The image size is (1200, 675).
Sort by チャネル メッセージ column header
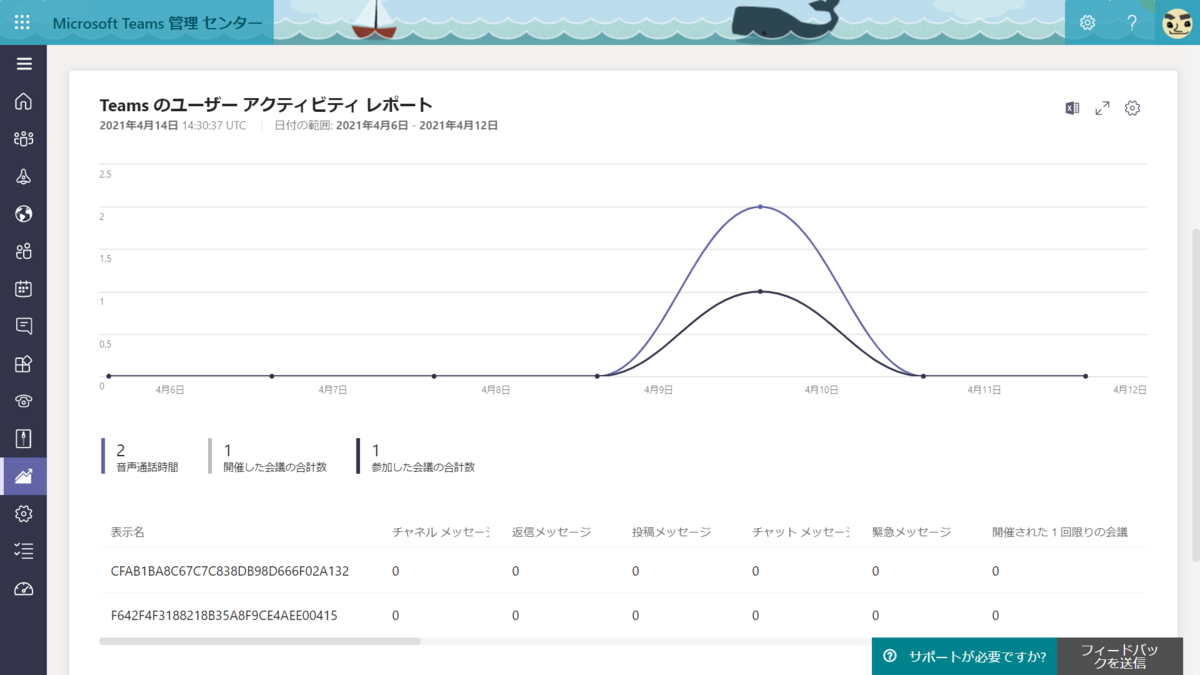coord(441,532)
